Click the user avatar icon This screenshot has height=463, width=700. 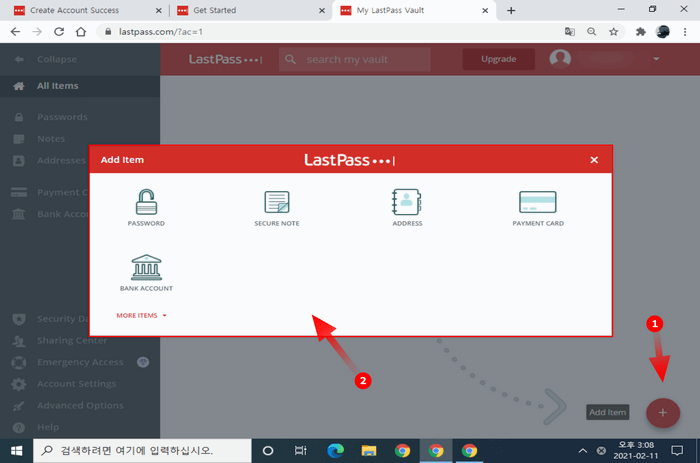tap(560, 58)
